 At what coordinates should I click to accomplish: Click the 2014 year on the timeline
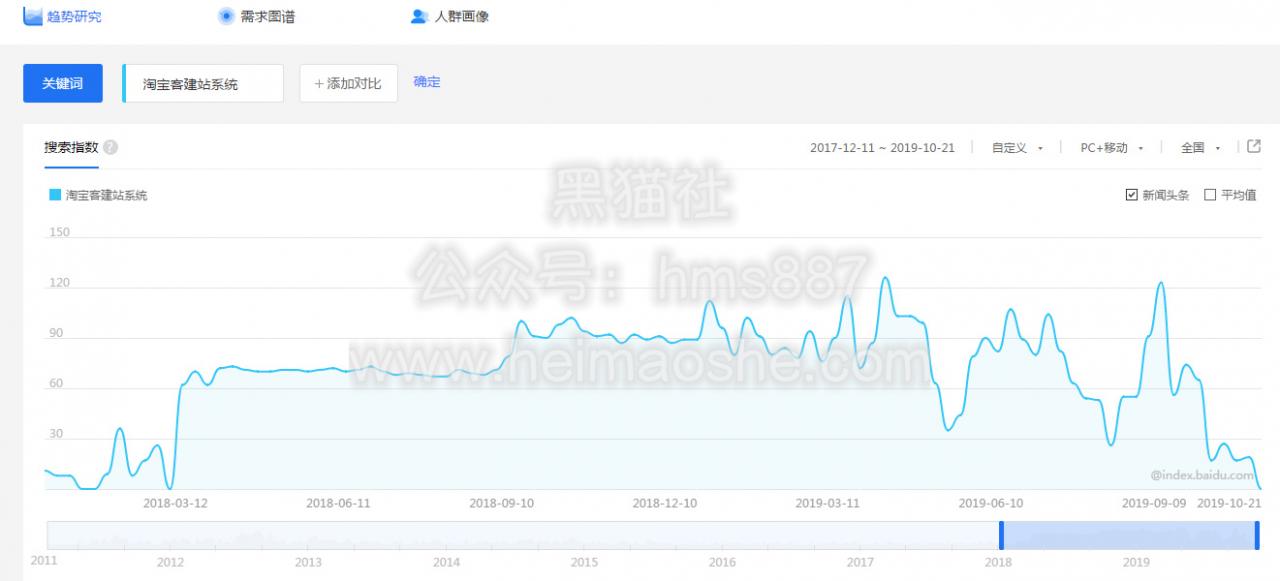point(446,562)
